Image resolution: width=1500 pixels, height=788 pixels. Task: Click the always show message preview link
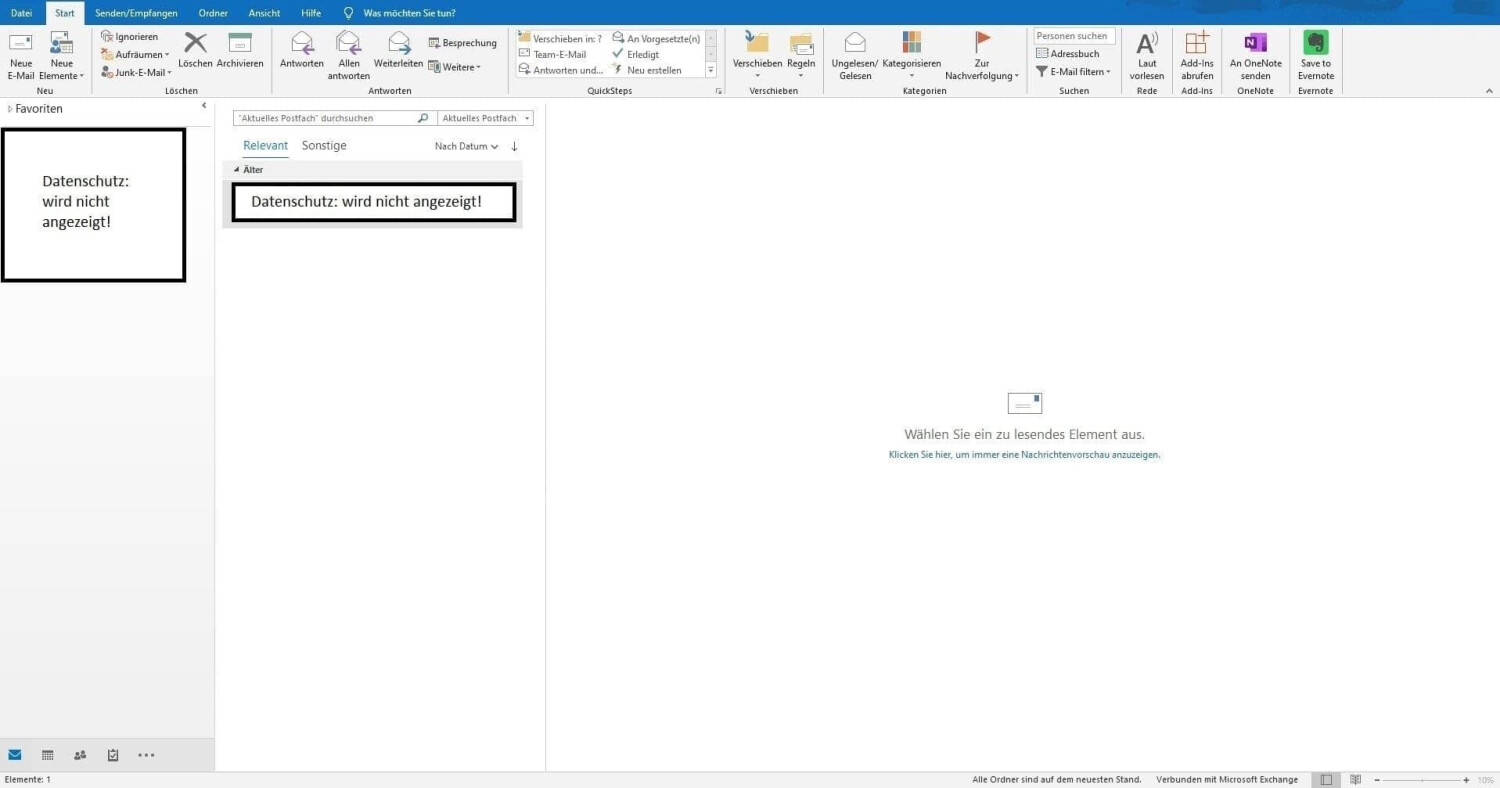pyautogui.click(x=1024, y=455)
